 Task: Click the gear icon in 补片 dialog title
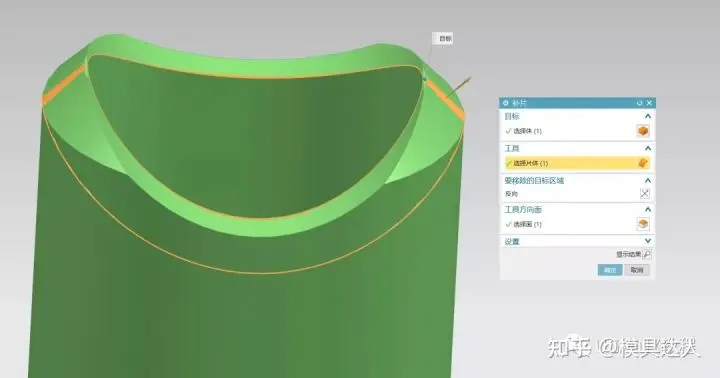pyautogui.click(x=506, y=103)
